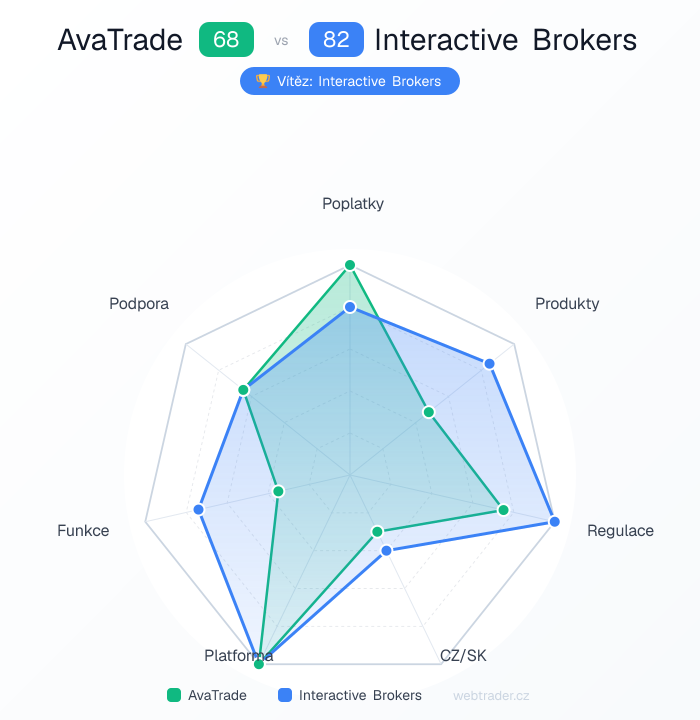
Task: Click the AvaTrade score badge 68
Action: click(x=226, y=40)
